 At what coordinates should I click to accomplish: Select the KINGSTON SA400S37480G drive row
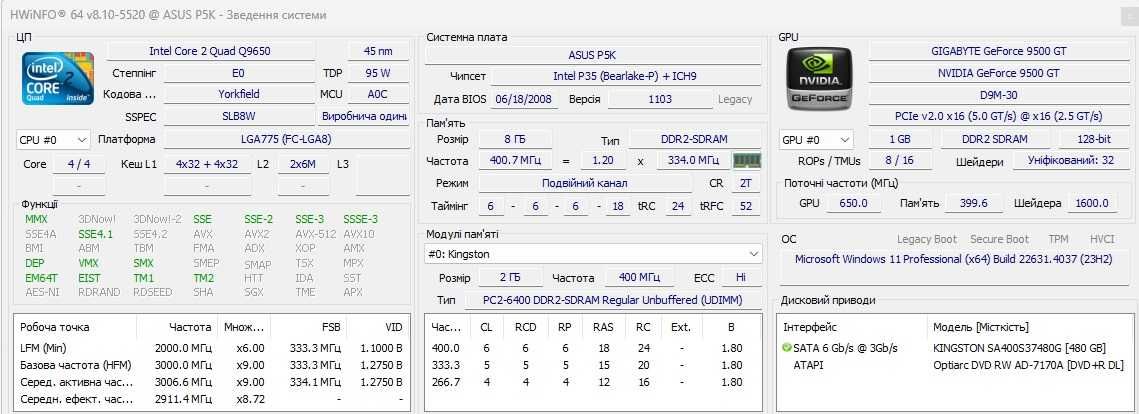coord(954,348)
